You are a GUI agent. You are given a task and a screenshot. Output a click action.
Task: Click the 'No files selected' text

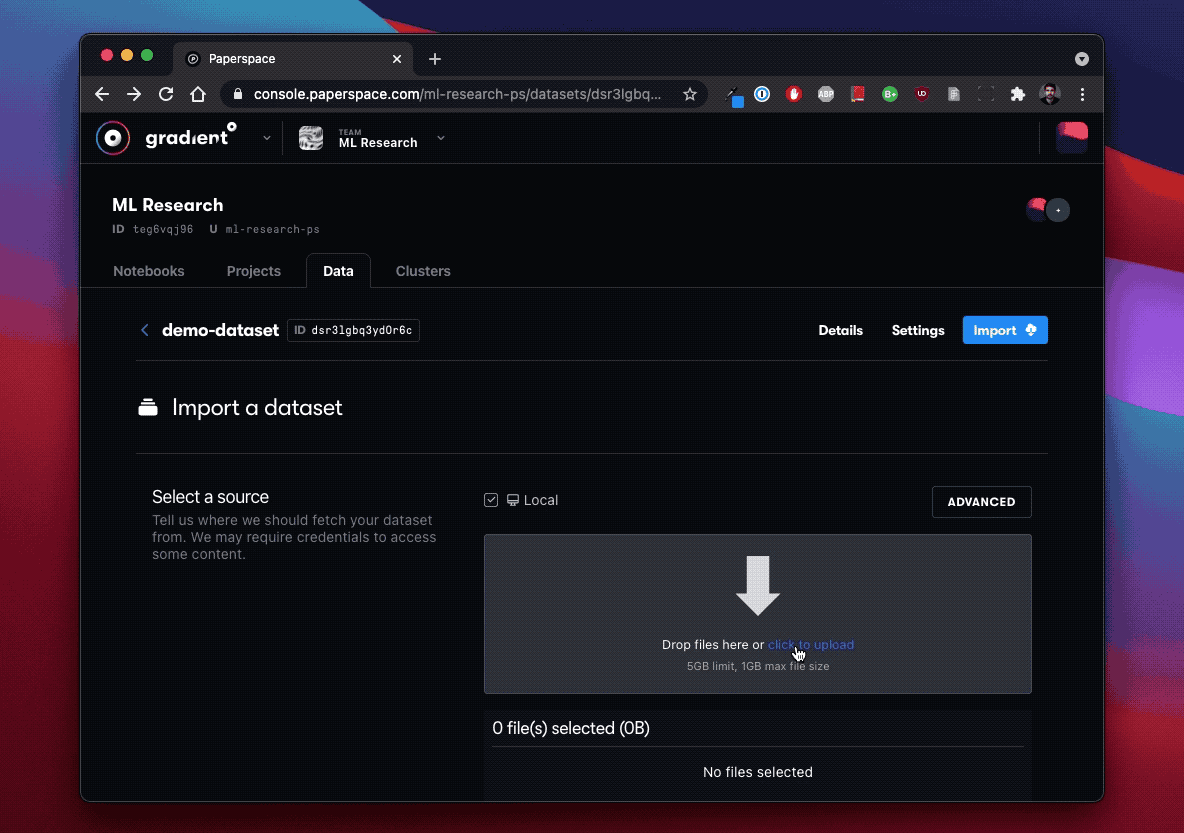coord(758,772)
